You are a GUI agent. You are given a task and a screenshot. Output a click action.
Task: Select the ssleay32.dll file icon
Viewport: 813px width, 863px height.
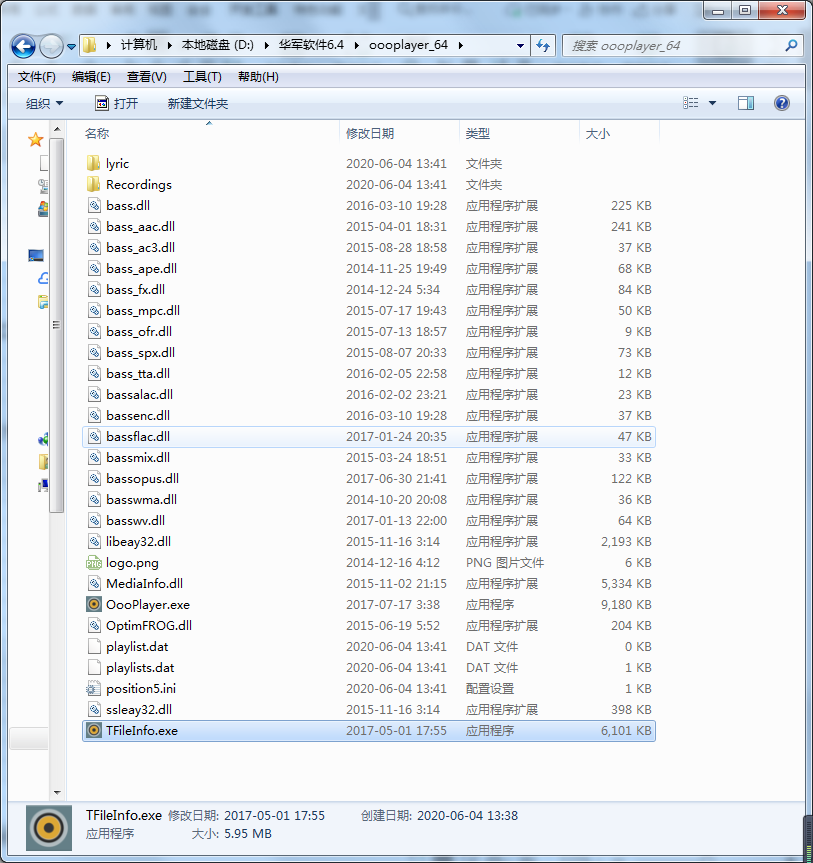94,709
